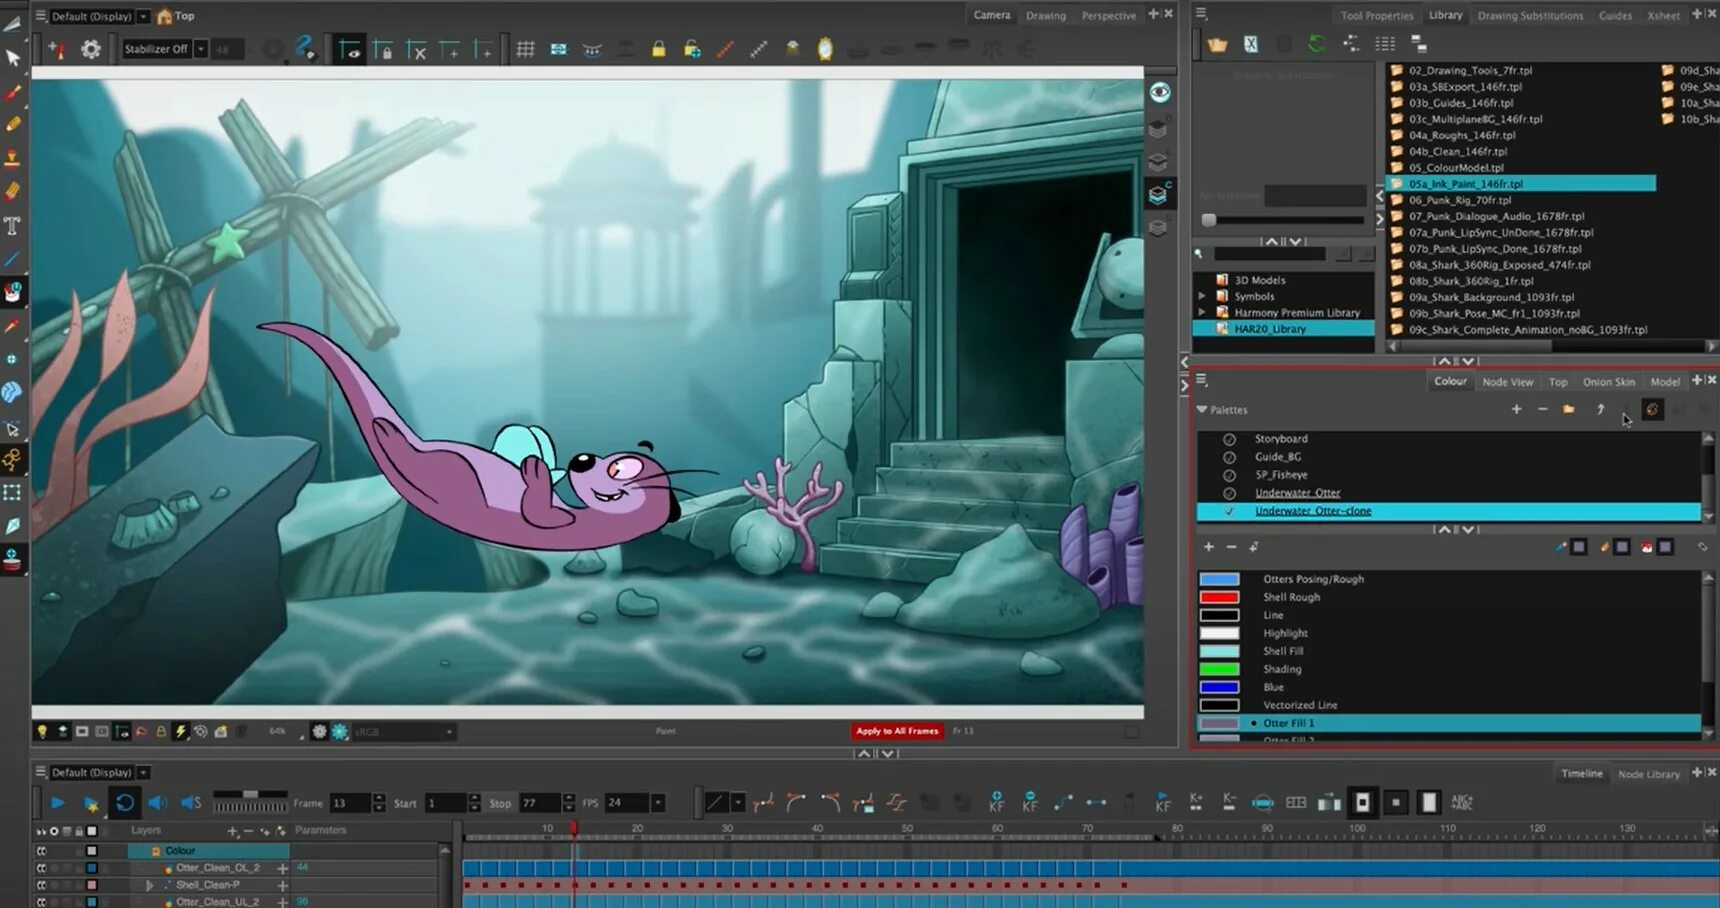Select the Otter_Clean_OL_2 layer

(217, 868)
